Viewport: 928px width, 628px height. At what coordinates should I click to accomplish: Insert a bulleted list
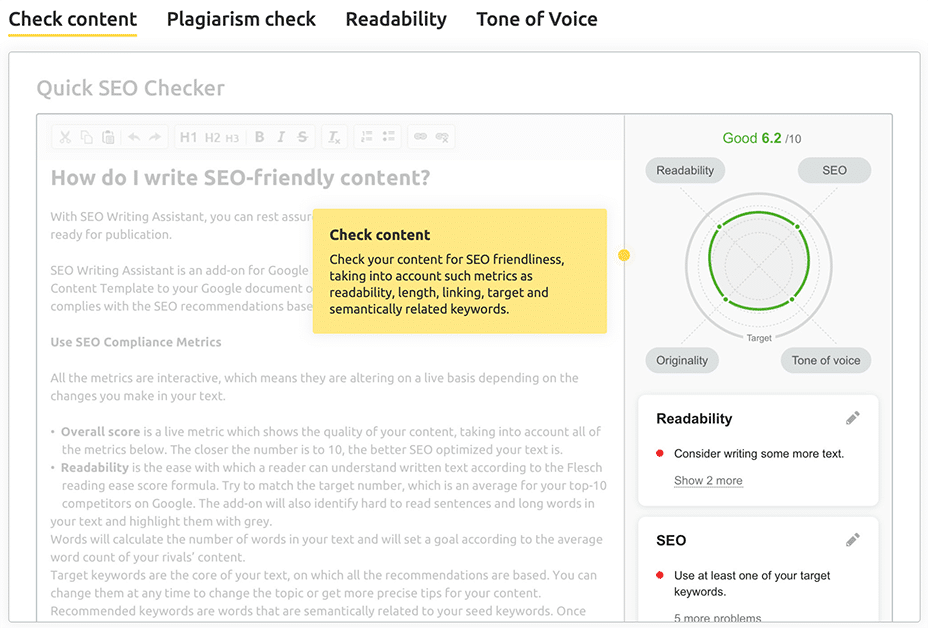click(x=388, y=137)
